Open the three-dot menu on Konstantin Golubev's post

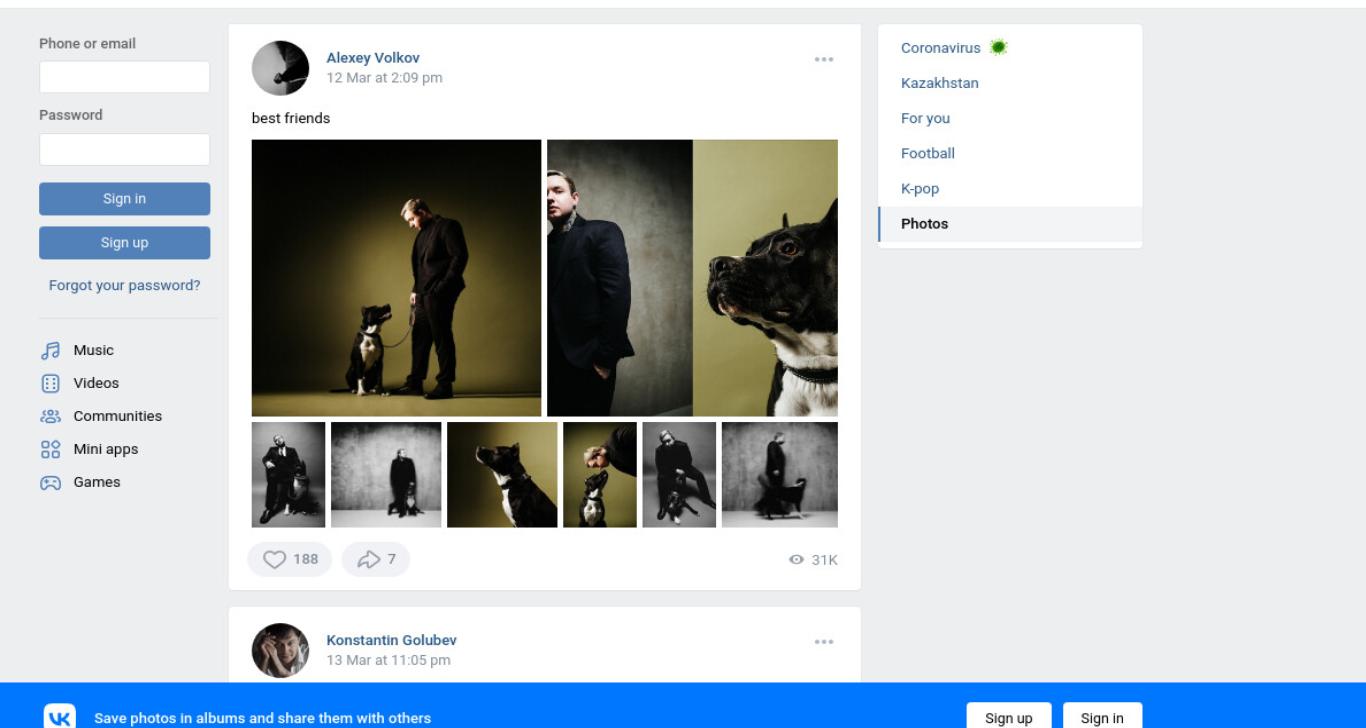[x=824, y=642]
